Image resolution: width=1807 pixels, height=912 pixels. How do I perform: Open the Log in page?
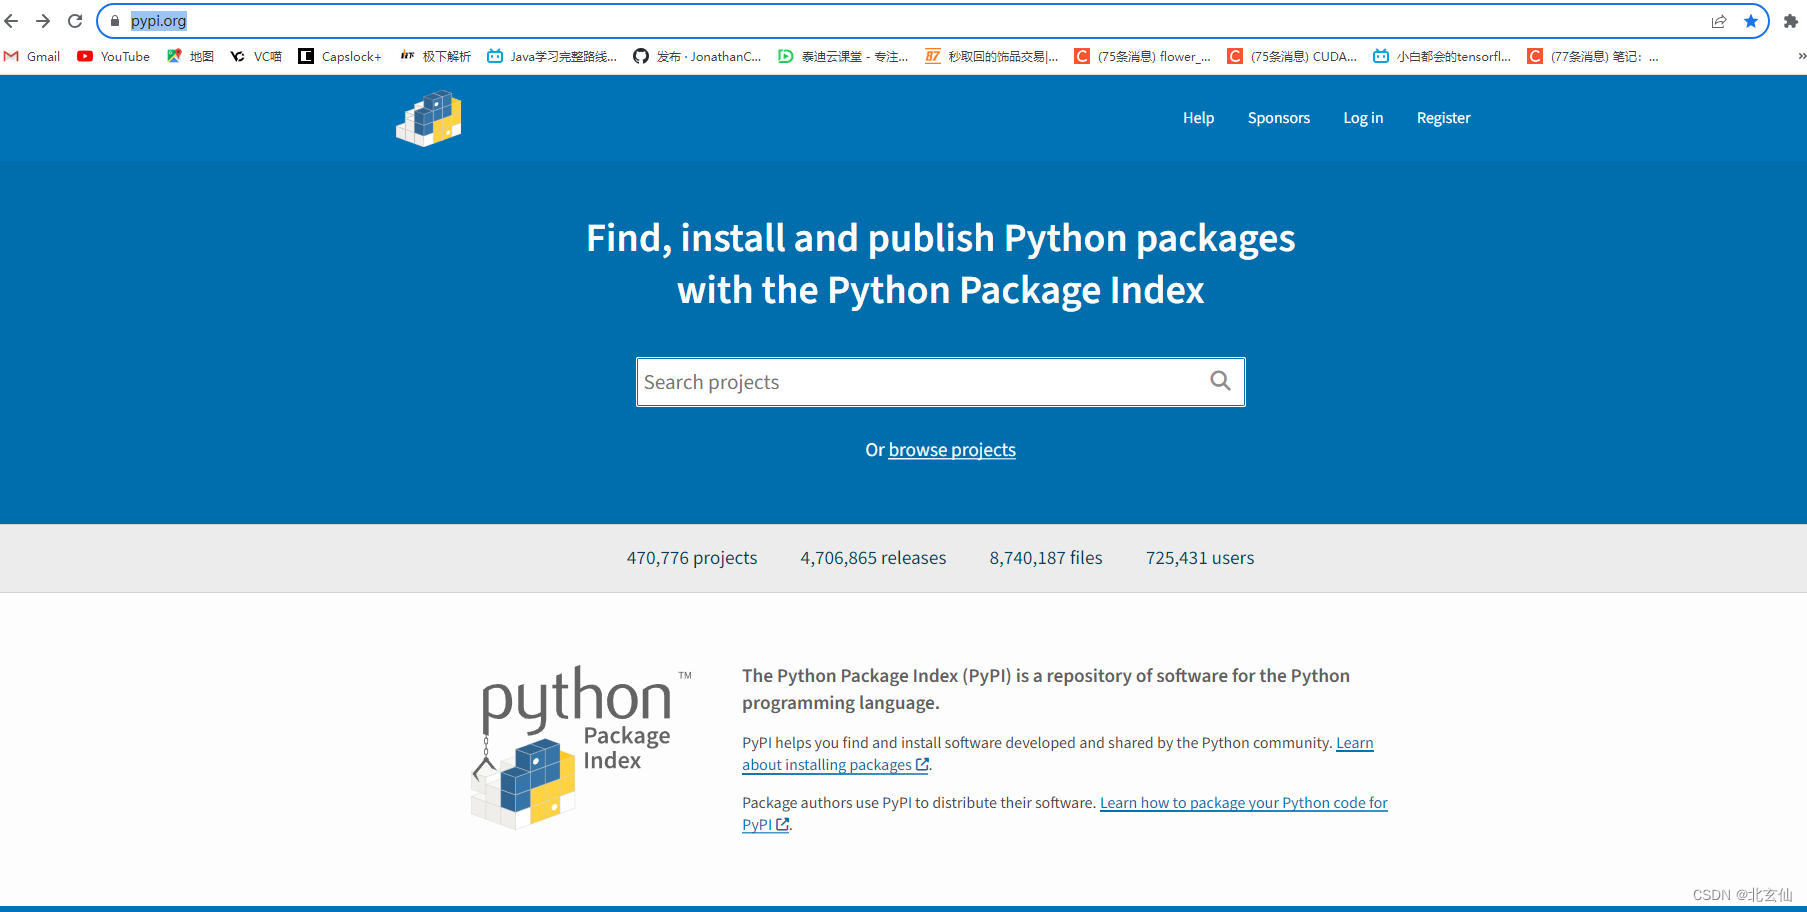[1363, 118]
